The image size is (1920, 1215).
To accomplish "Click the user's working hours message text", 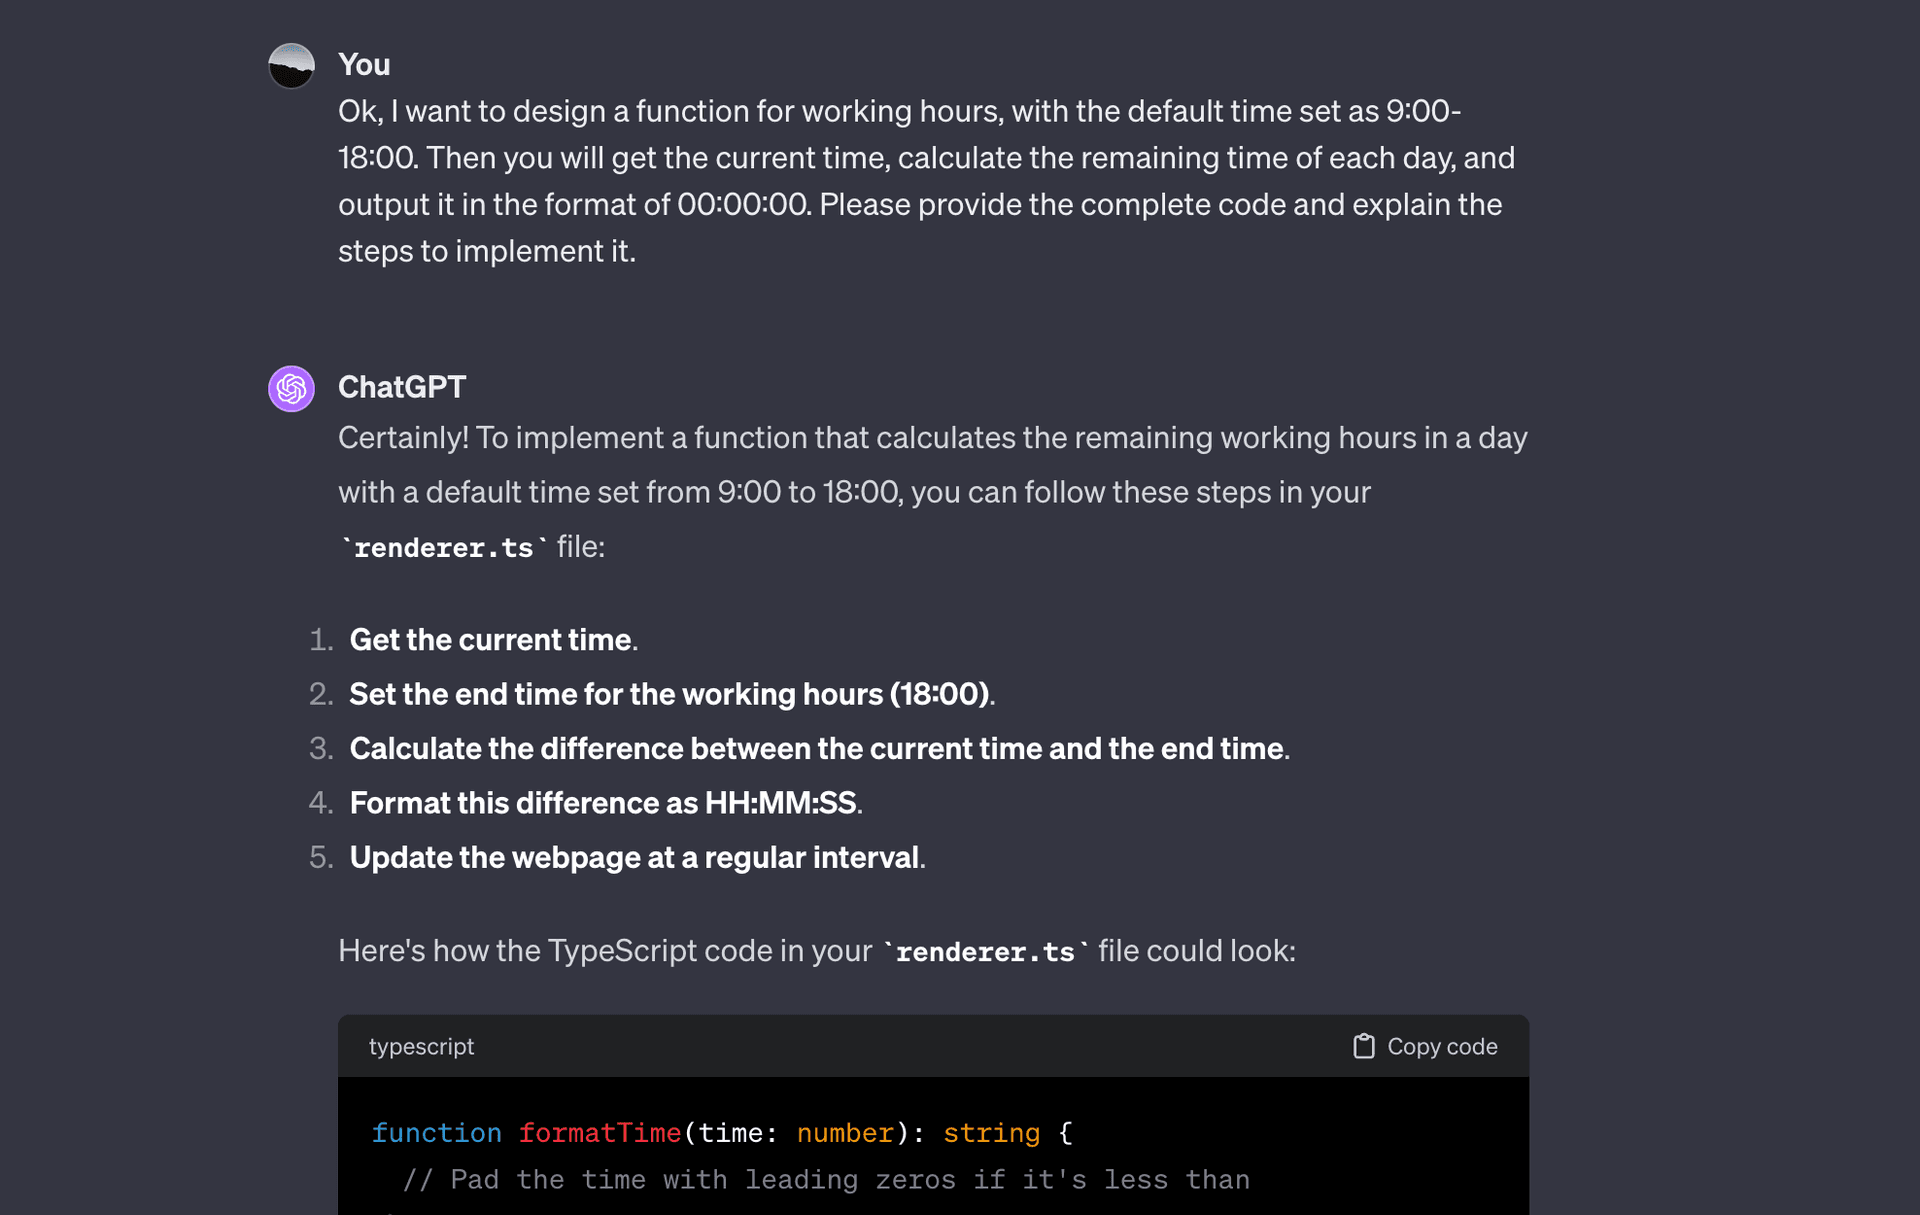I will [x=925, y=181].
